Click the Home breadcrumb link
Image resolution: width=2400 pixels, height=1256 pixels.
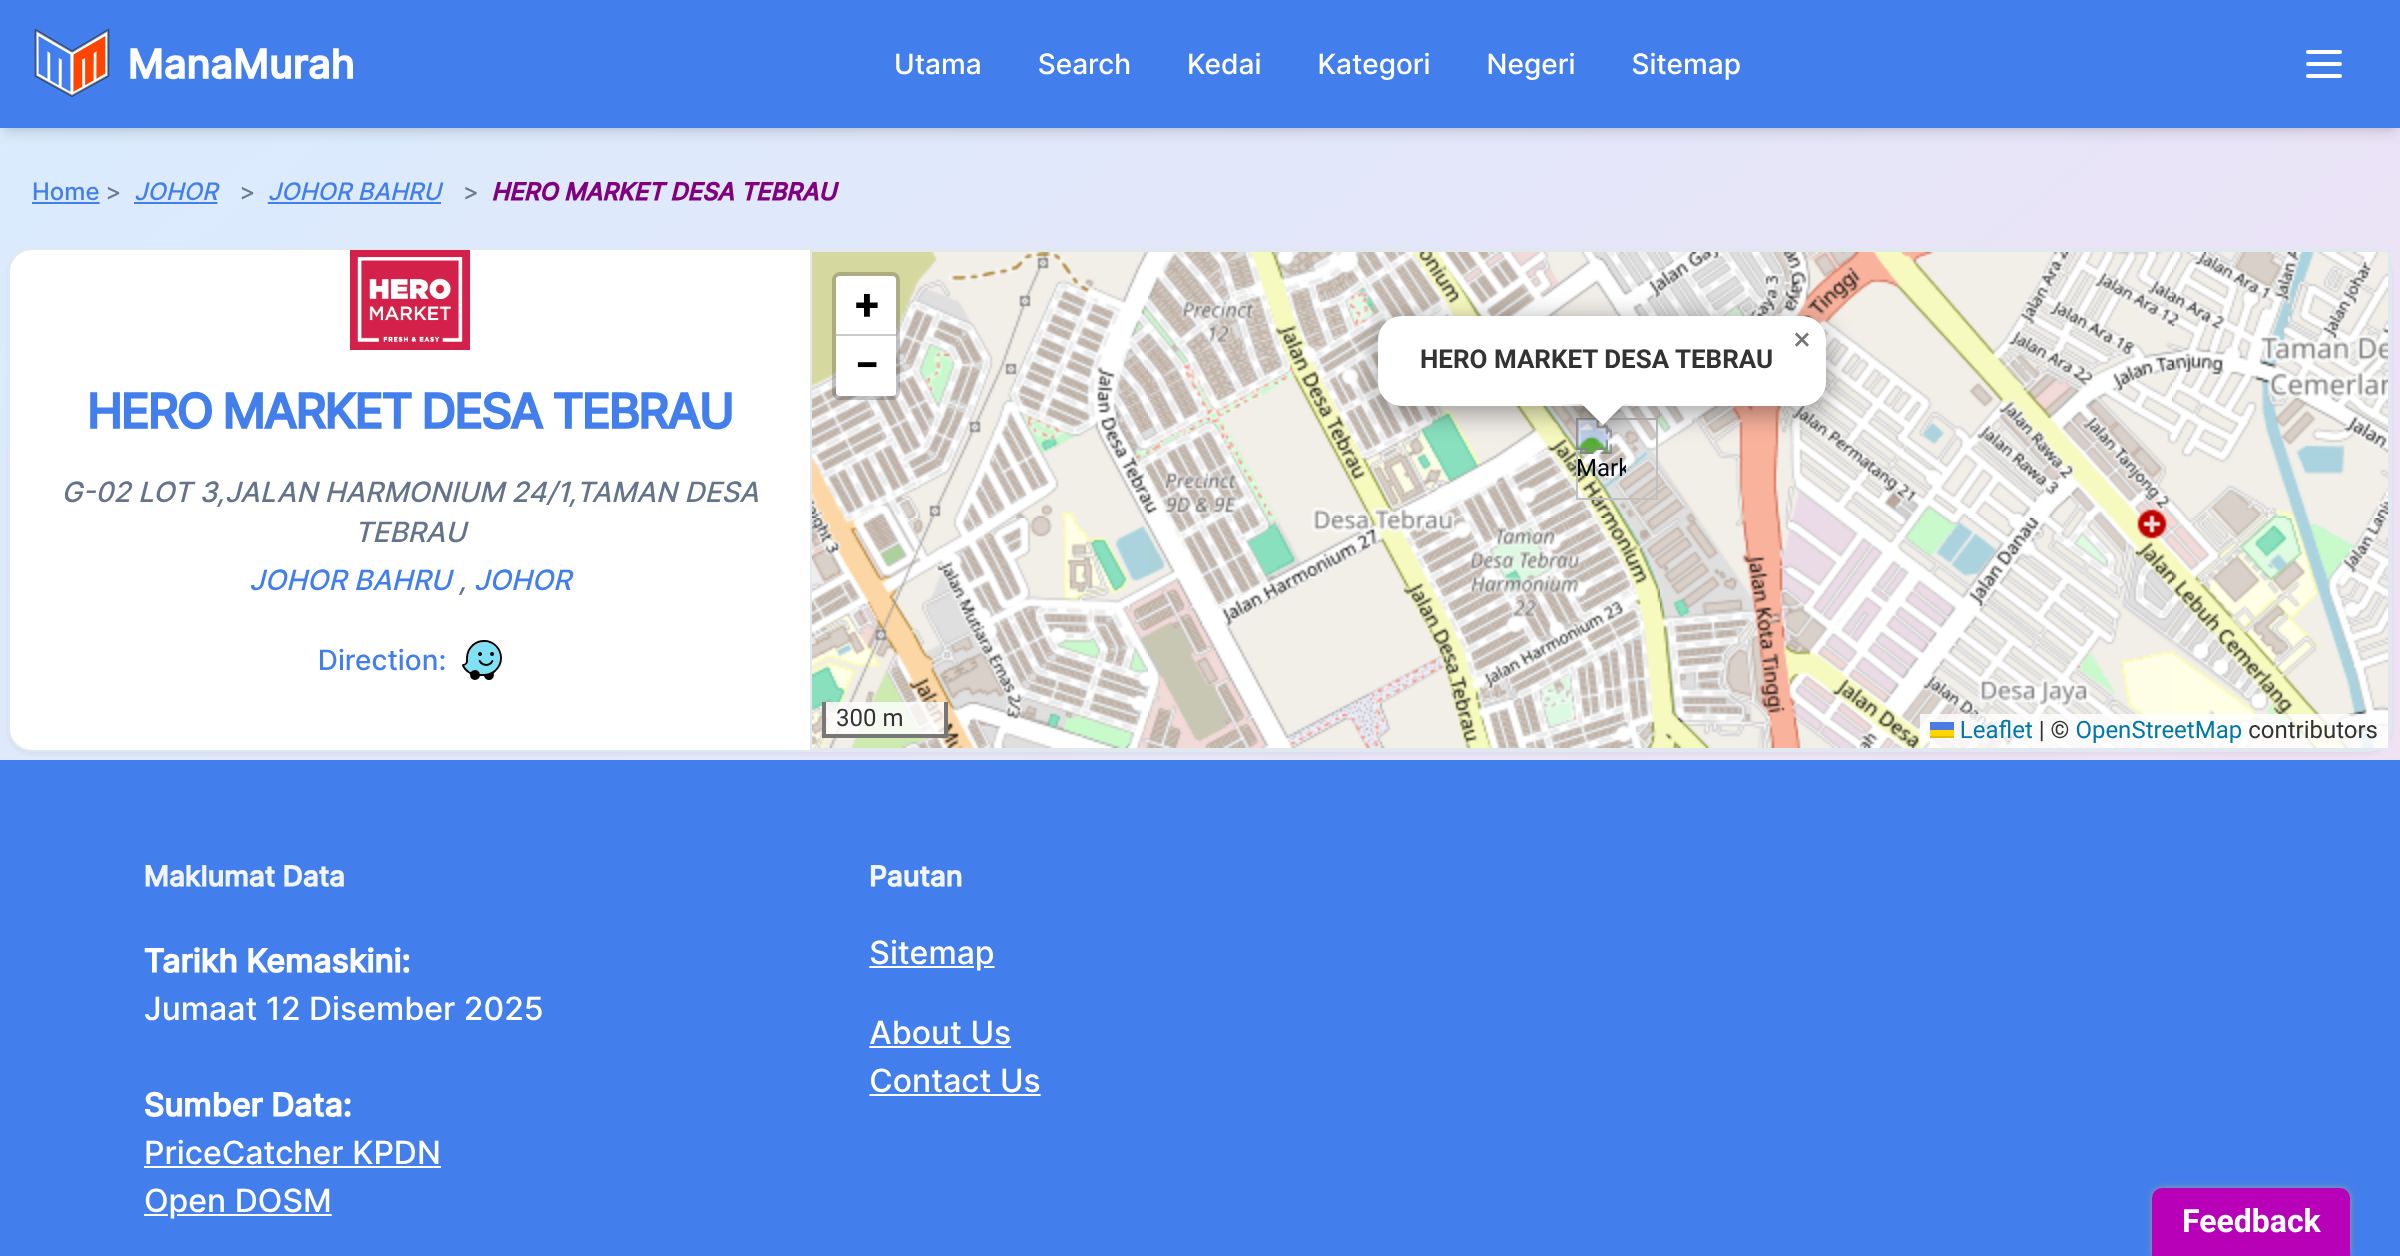65,191
